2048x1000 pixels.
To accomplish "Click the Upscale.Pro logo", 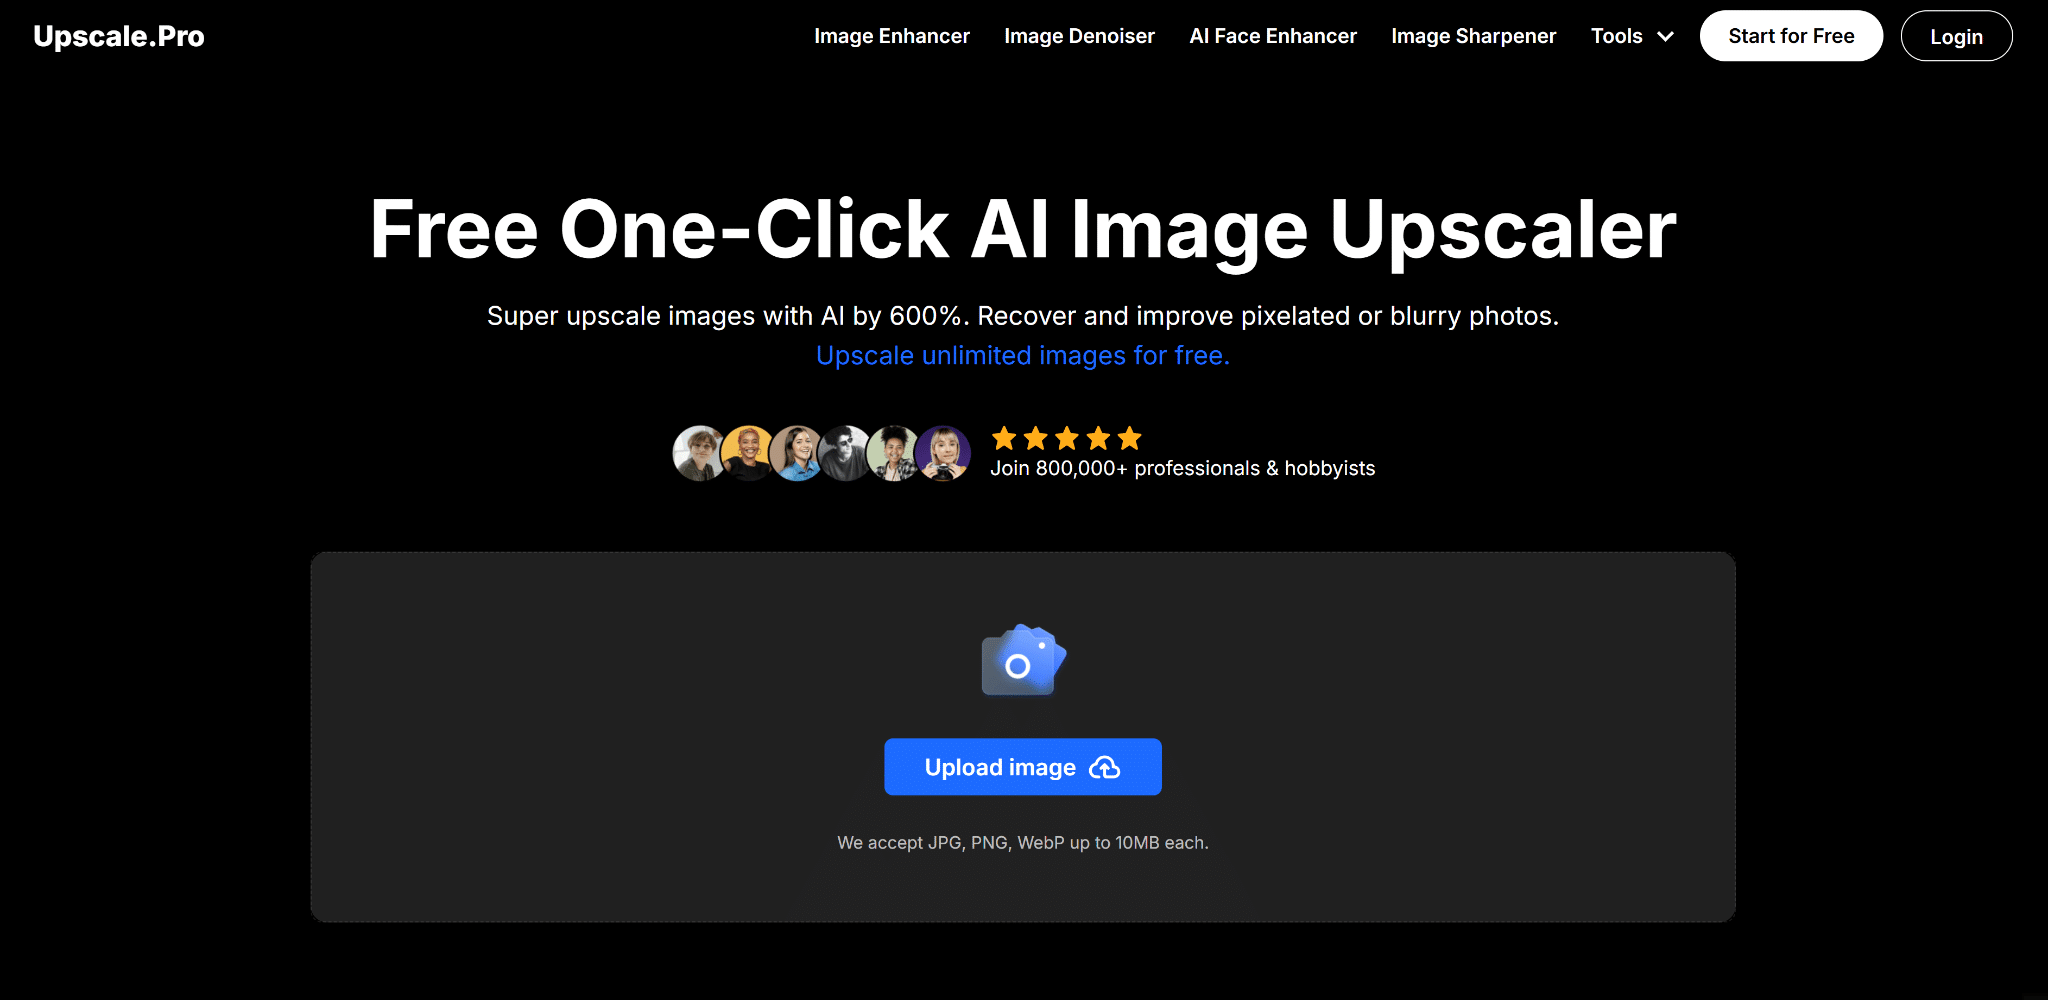I will click(119, 36).
